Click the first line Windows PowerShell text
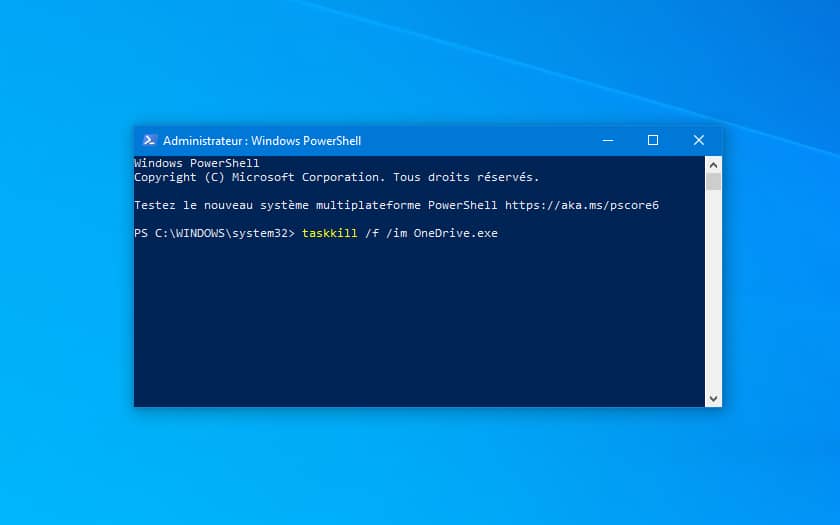The height and width of the screenshot is (525, 840). [x=197, y=163]
